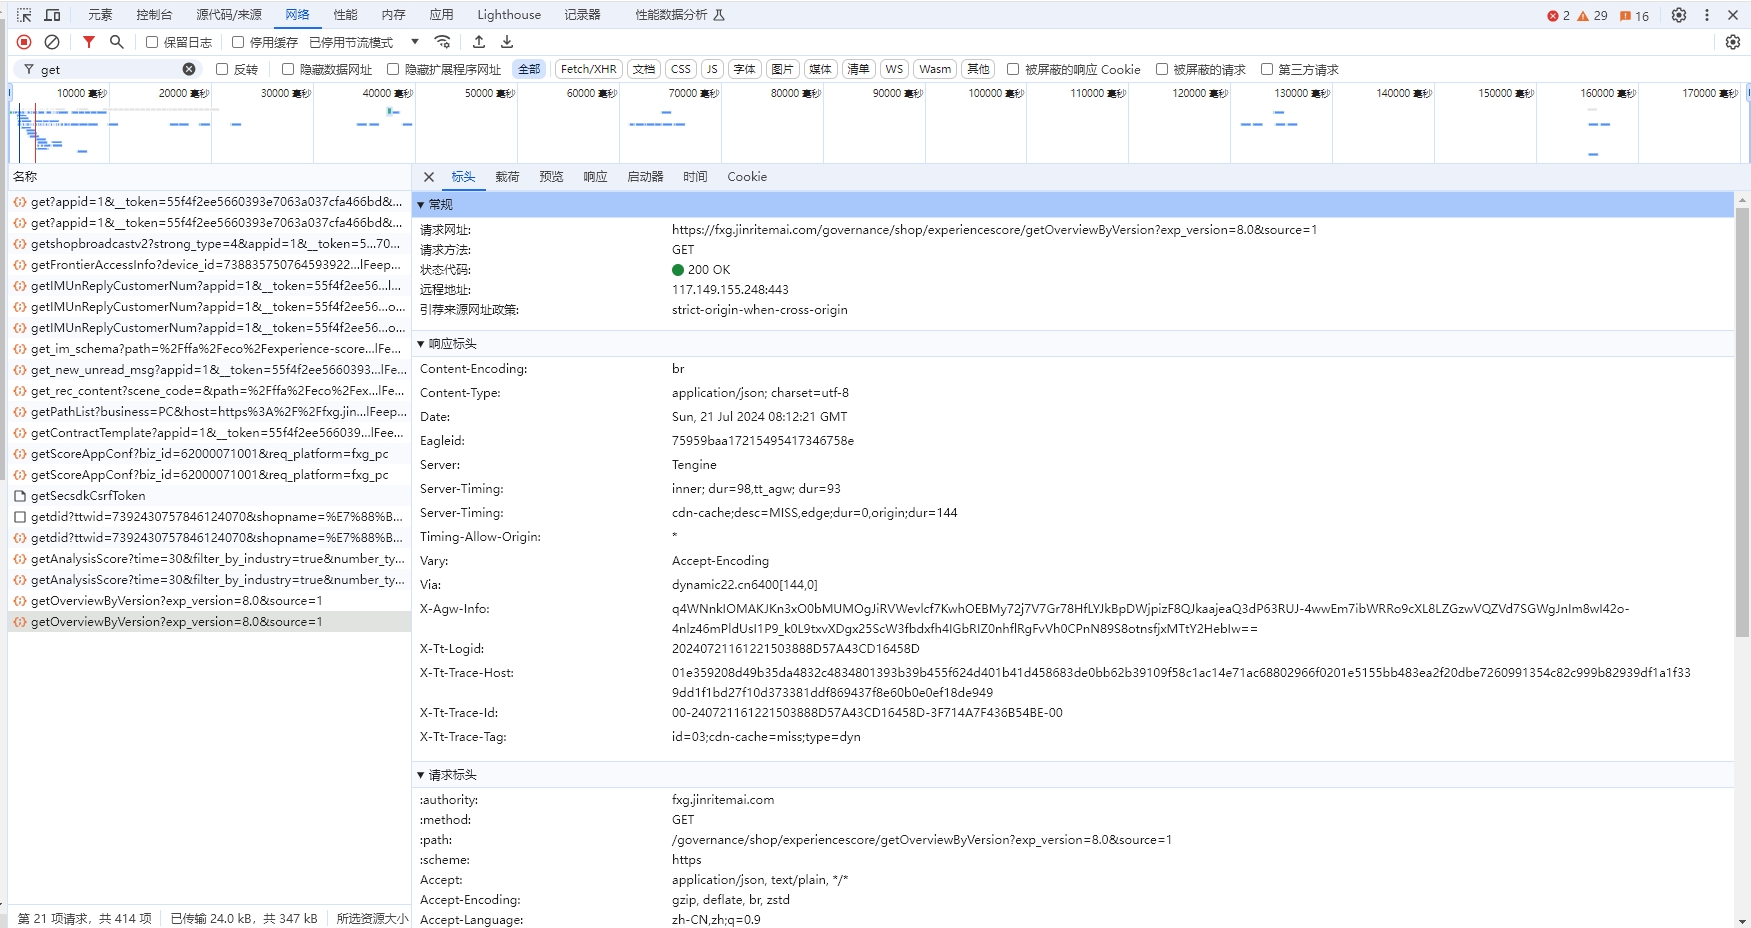Clear the network log
The width and height of the screenshot is (1751, 928).
click(52, 42)
